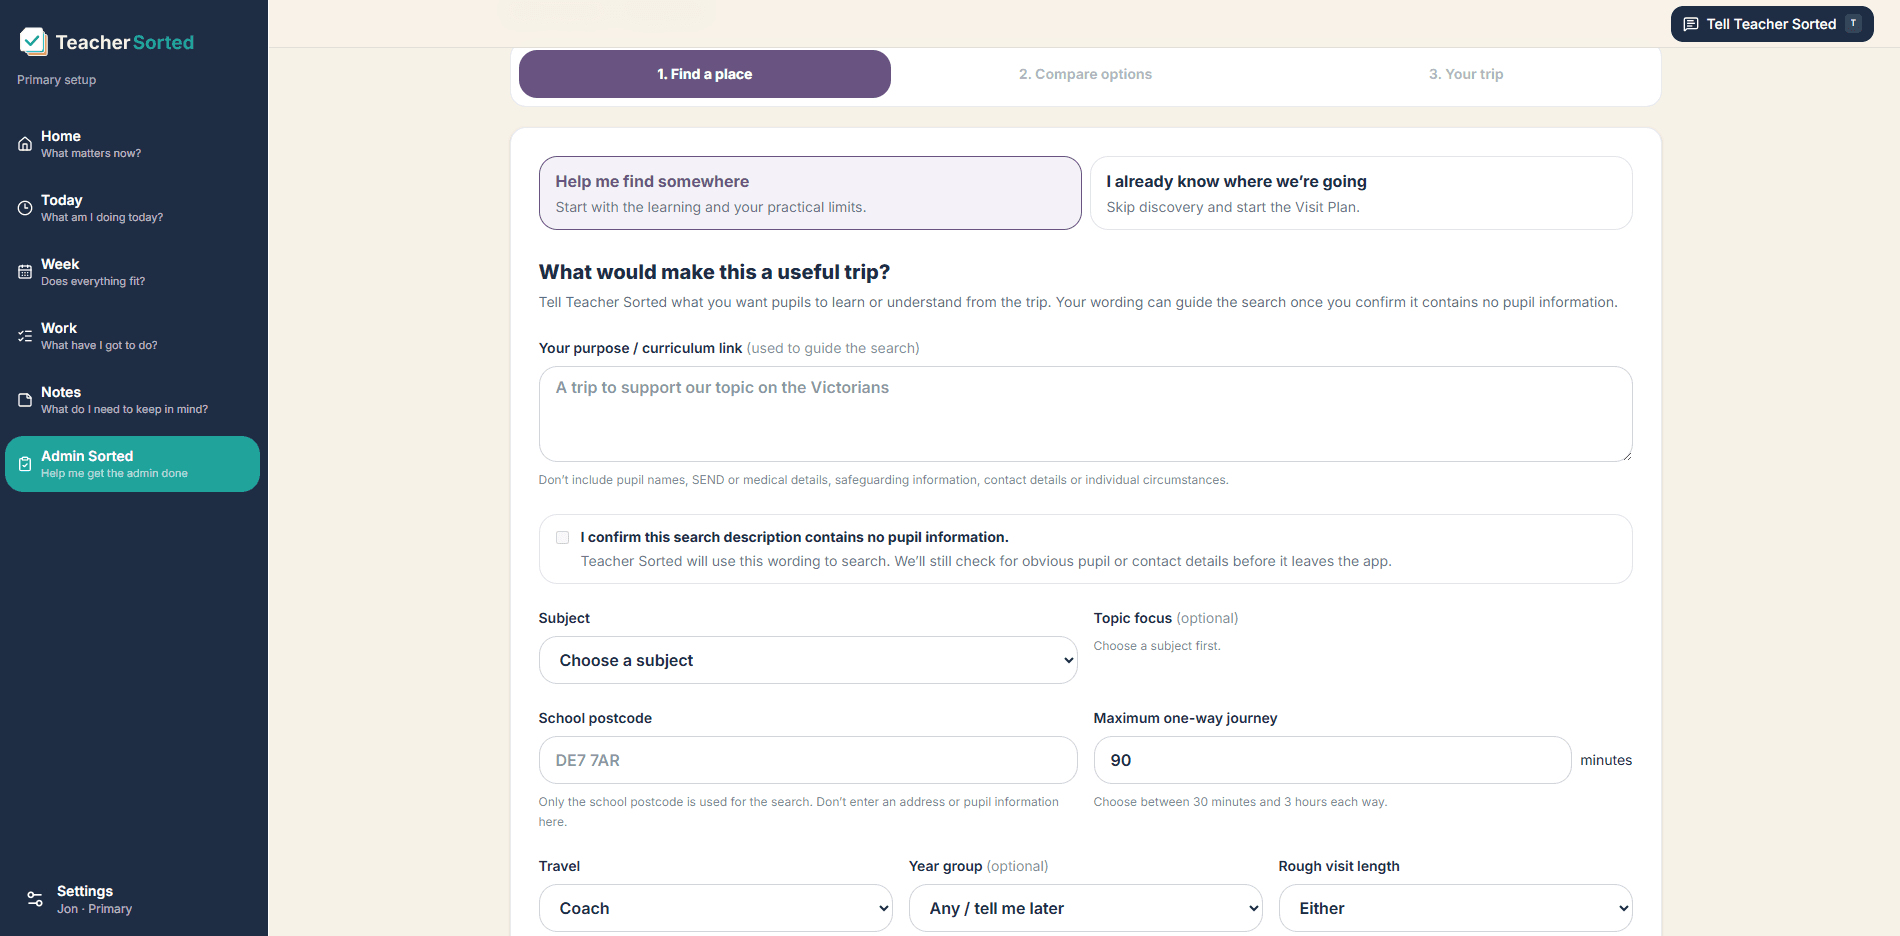Viewport: 1900px width, 936px height.
Task: Open Home via the house icon
Action: click(25, 144)
